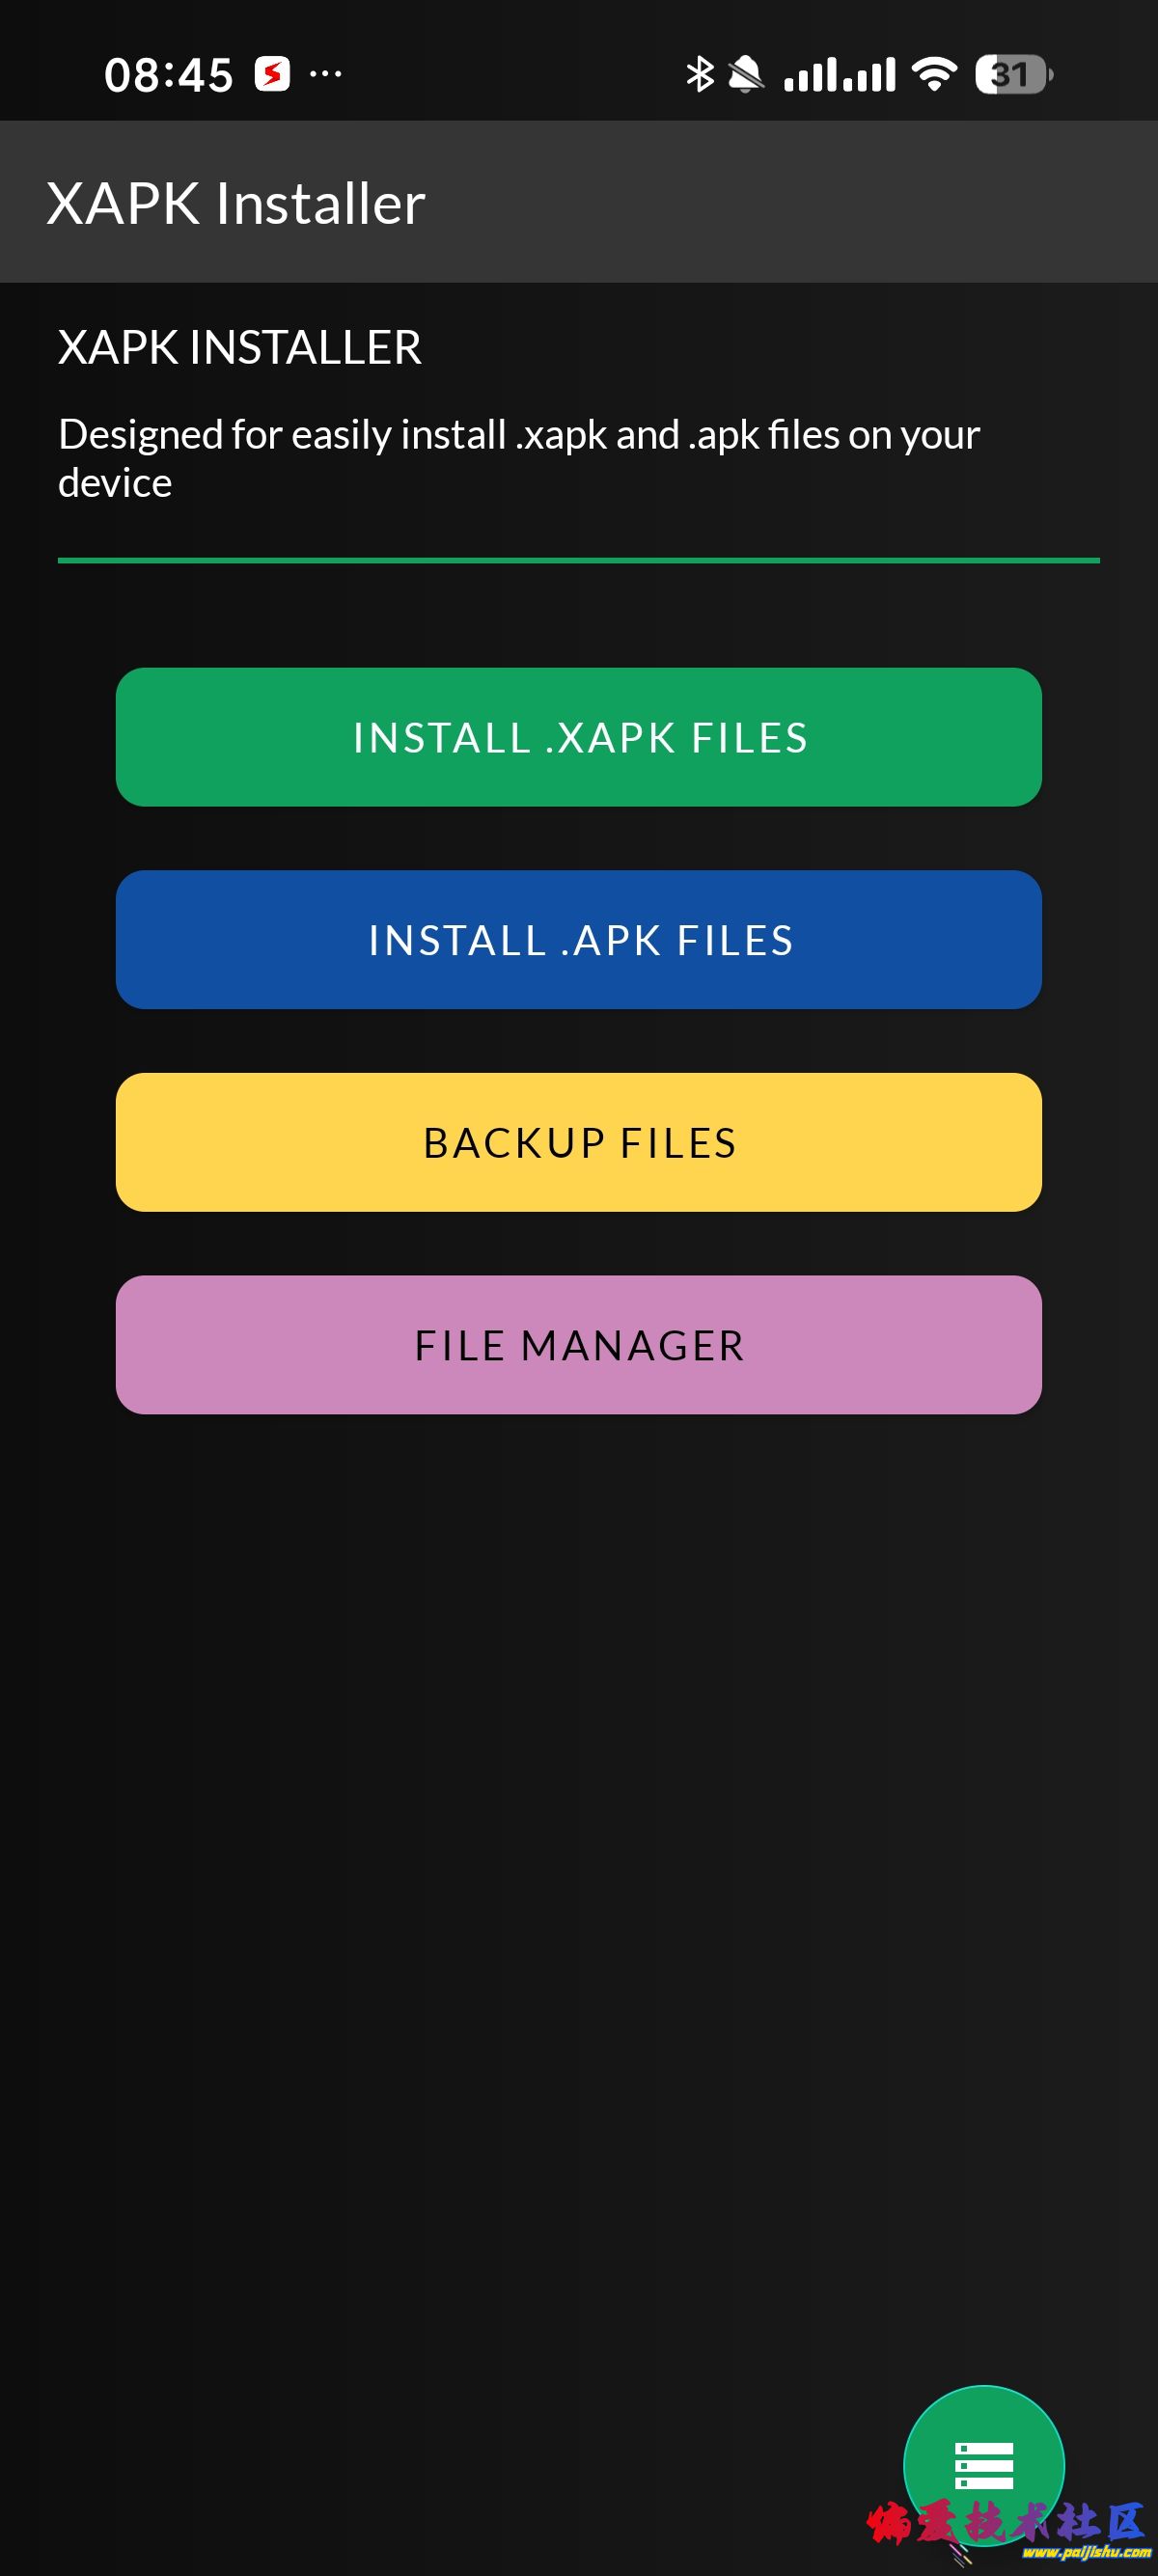Image resolution: width=1158 pixels, height=2576 pixels.
Task: Tap the 08:45 clock in status bar
Action: (x=168, y=75)
